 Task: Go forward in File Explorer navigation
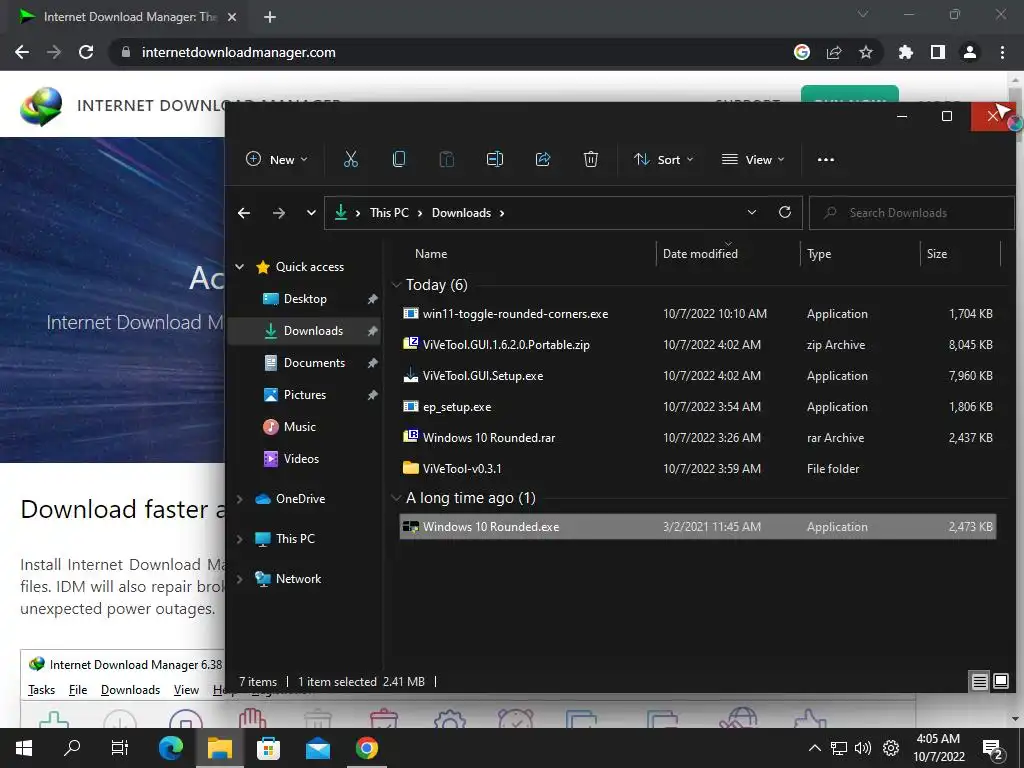(x=279, y=213)
